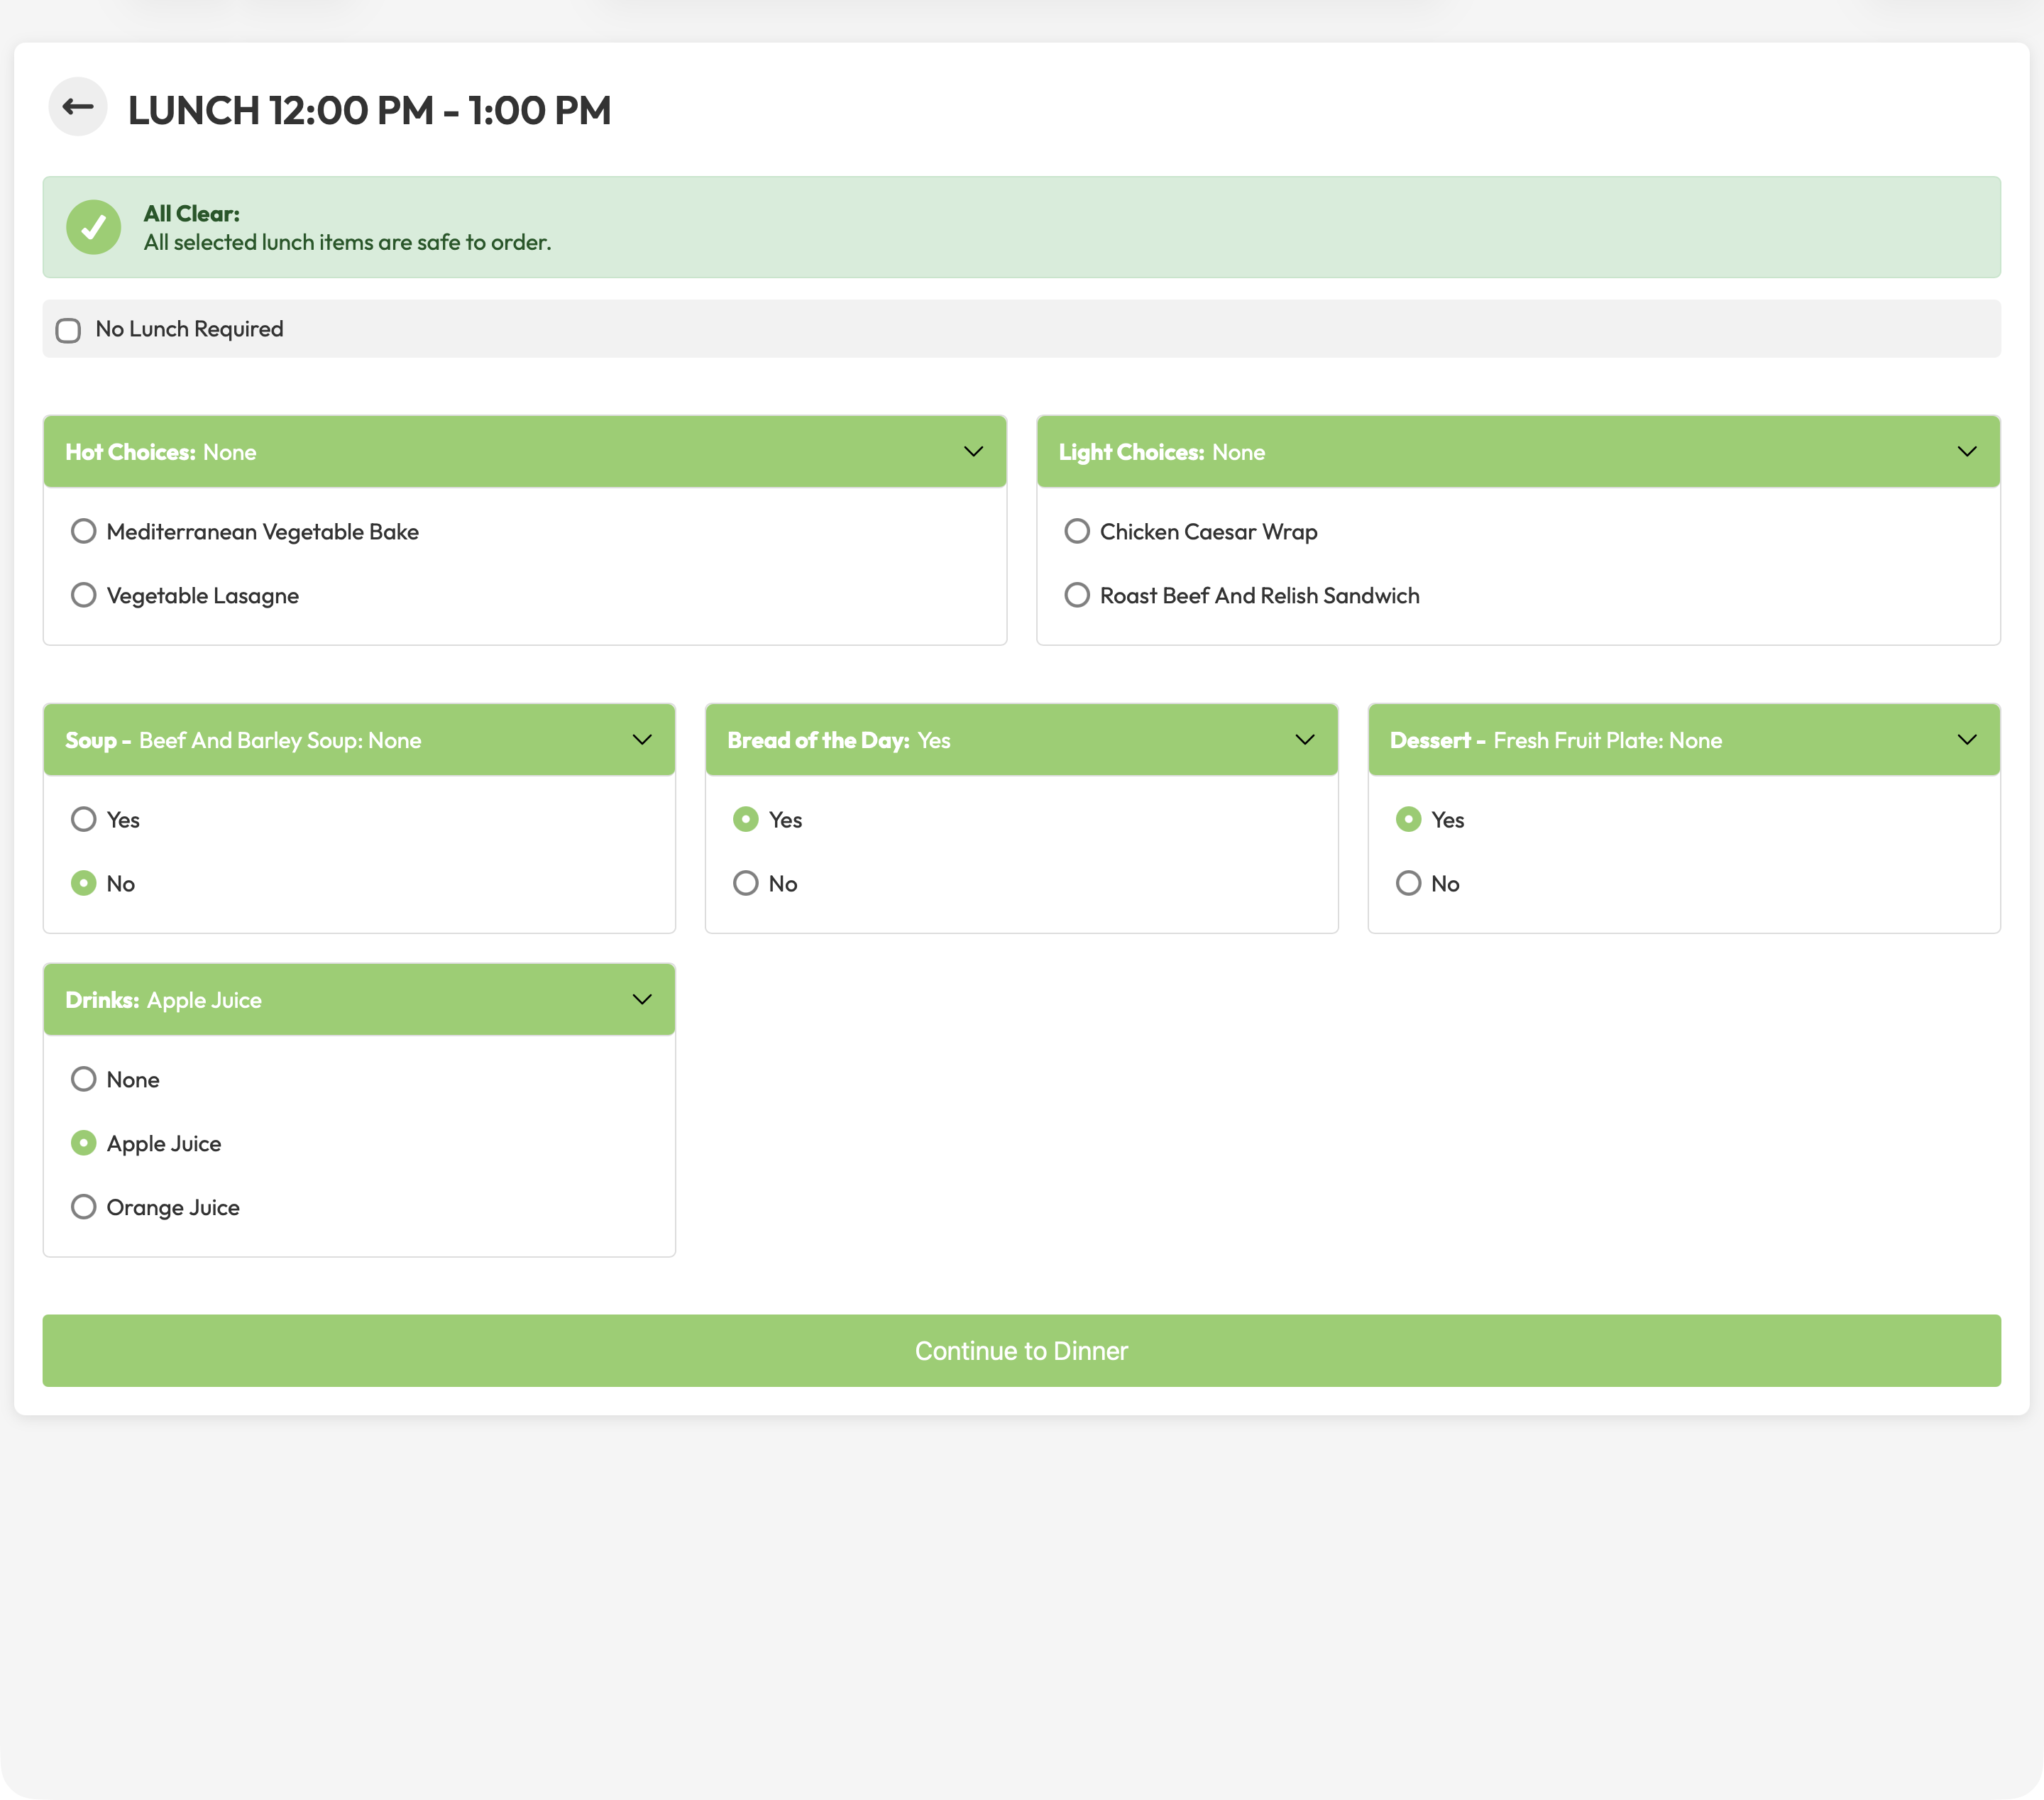Collapse the Soup section chevron
This screenshot has height=1800, width=2044.
coord(642,740)
